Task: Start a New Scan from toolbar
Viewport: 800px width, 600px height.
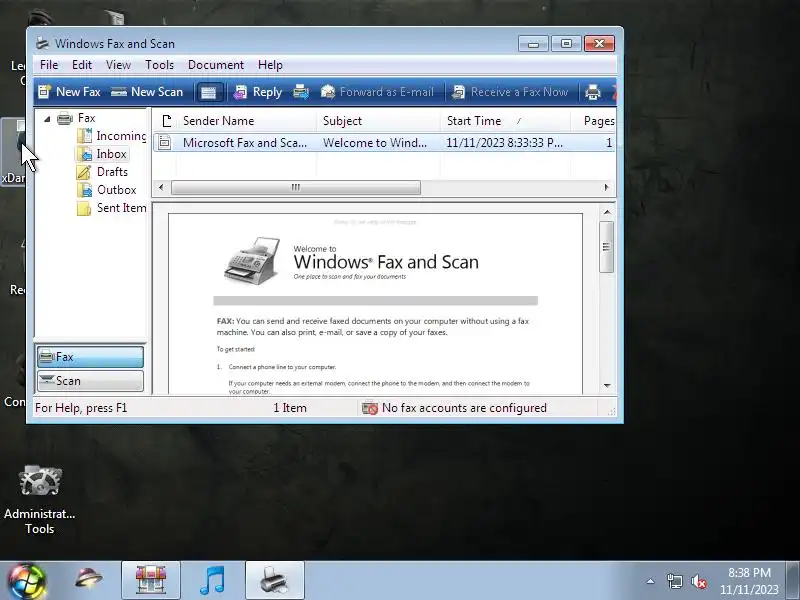Action: pos(147,92)
